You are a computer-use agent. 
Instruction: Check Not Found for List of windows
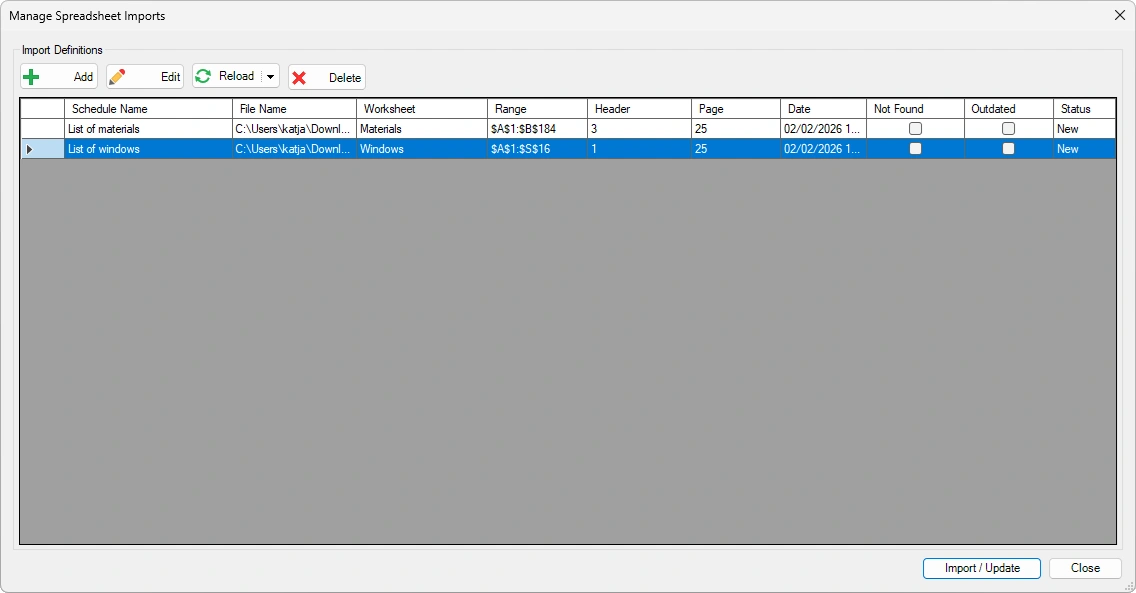point(915,148)
